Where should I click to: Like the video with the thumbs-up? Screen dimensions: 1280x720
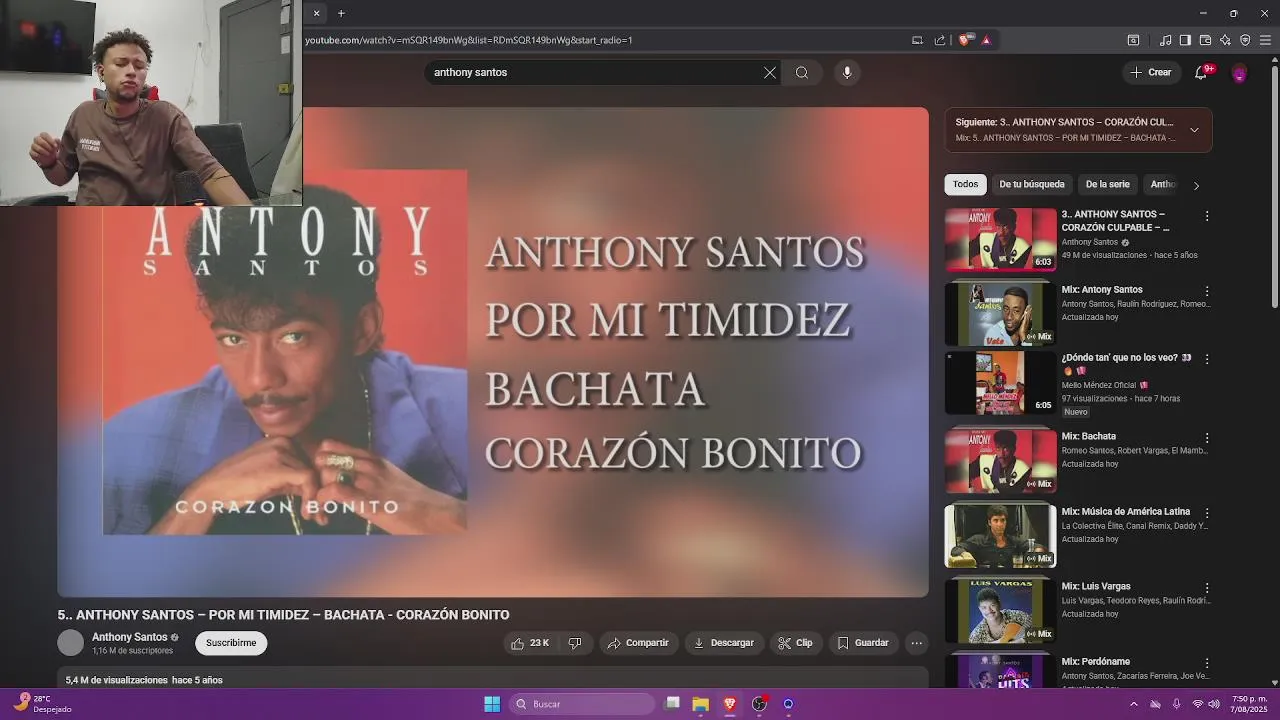pyautogui.click(x=530, y=643)
